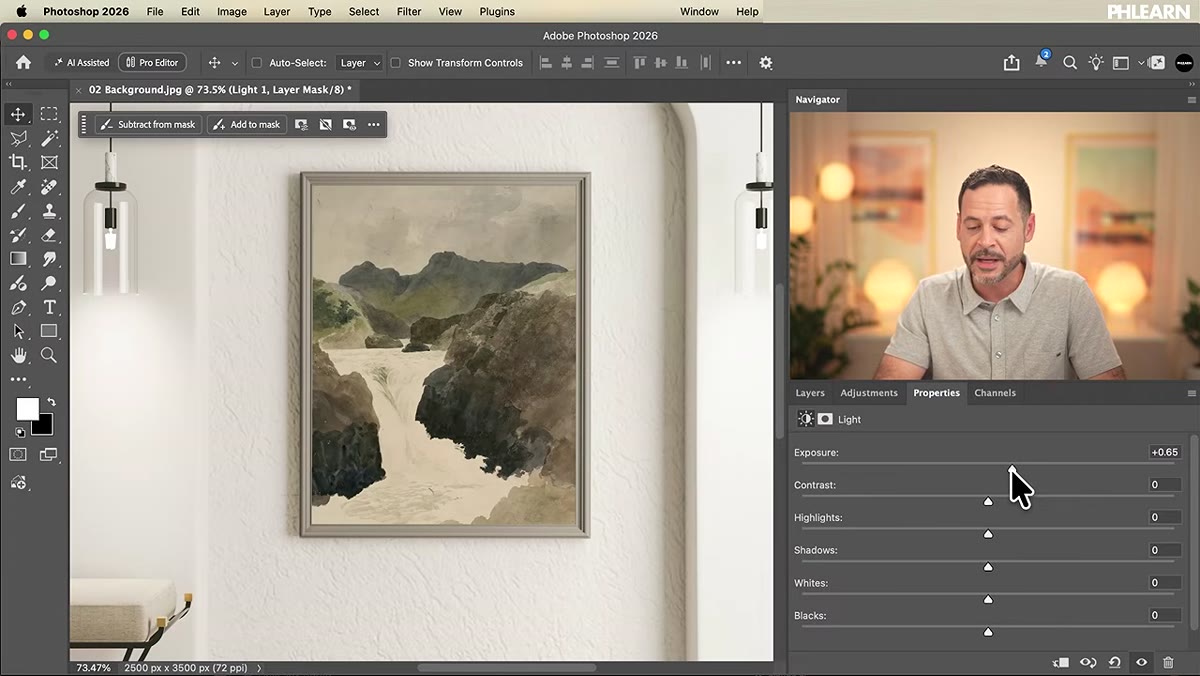Screen dimensions: 1200x676
Task: Select the Pen tool
Action: click(x=18, y=307)
